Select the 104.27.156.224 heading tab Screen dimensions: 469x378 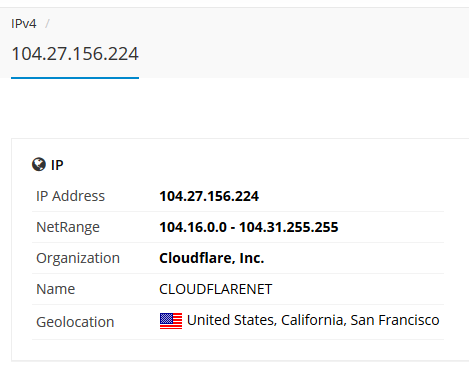(x=75, y=54)
